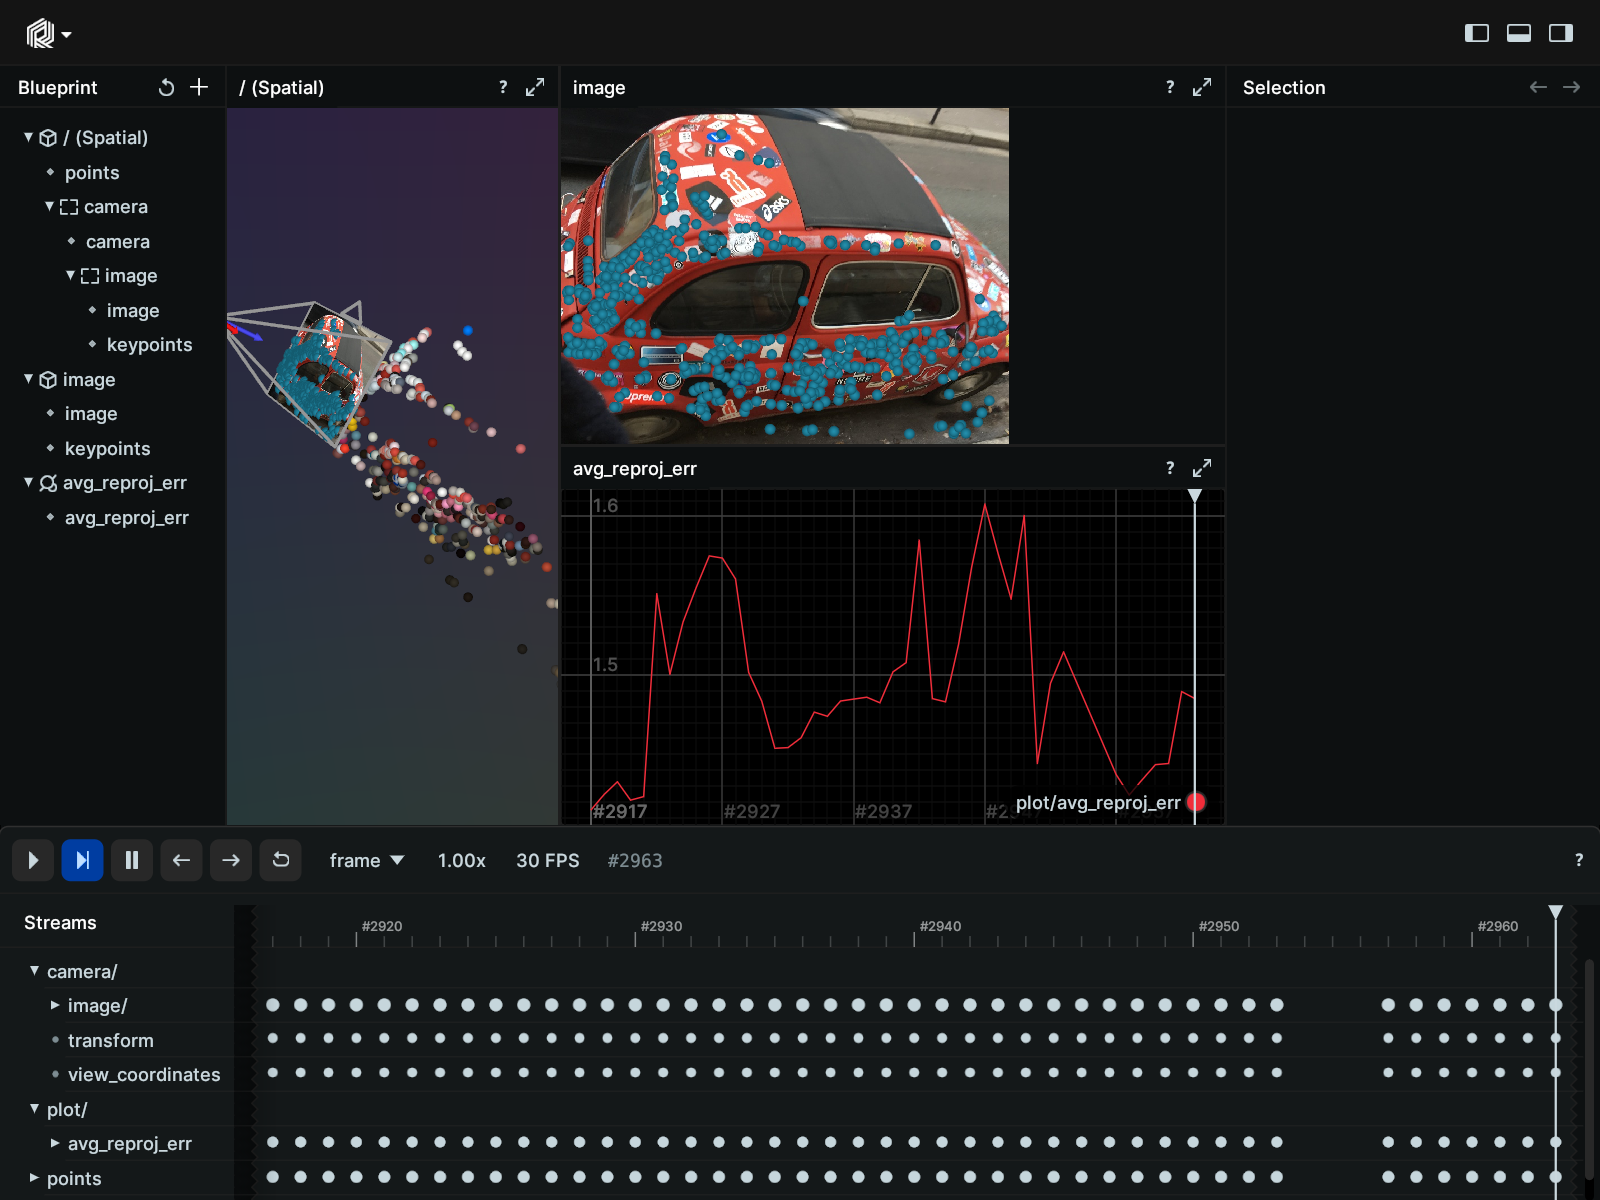Click the Blueprint panel header
This screenshot has width=1600, height=1200.
[58, 87]
